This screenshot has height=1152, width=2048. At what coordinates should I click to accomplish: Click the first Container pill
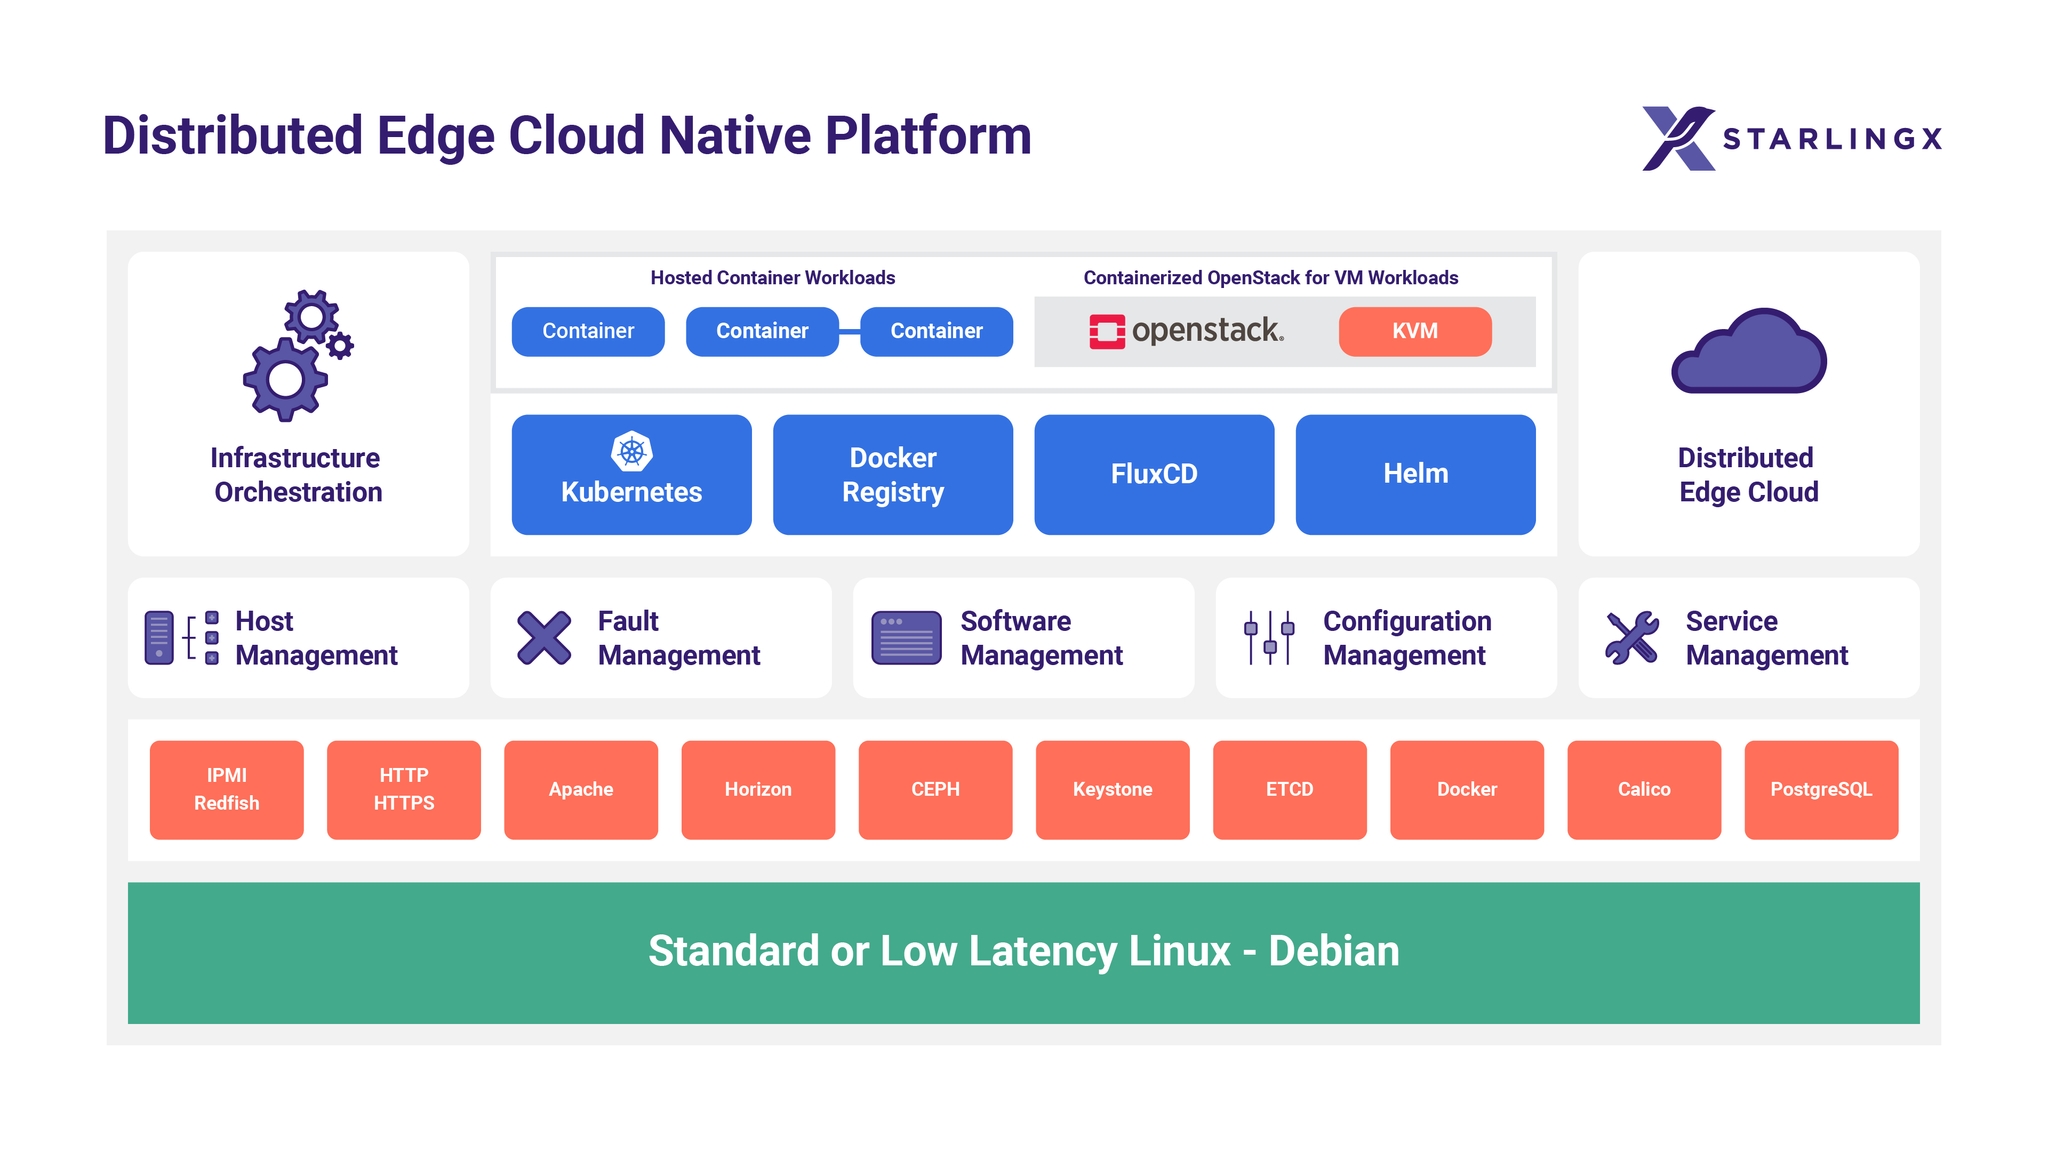click(588, 331)
